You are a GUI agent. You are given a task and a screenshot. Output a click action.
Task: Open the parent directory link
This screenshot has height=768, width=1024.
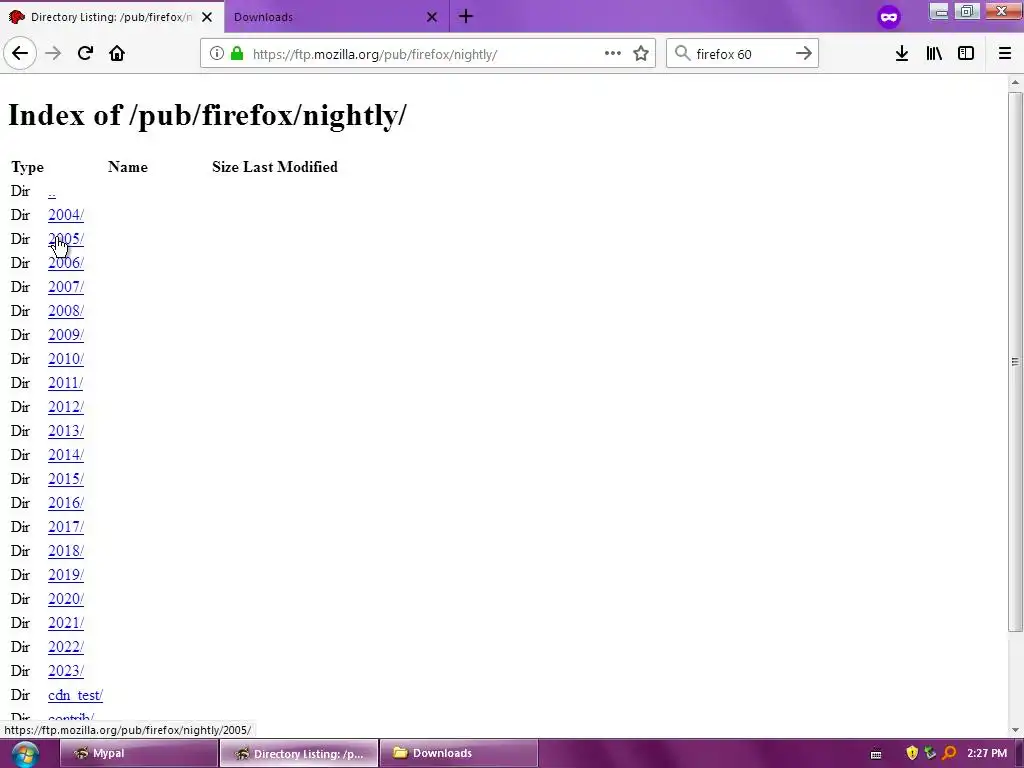coord(52,191)
